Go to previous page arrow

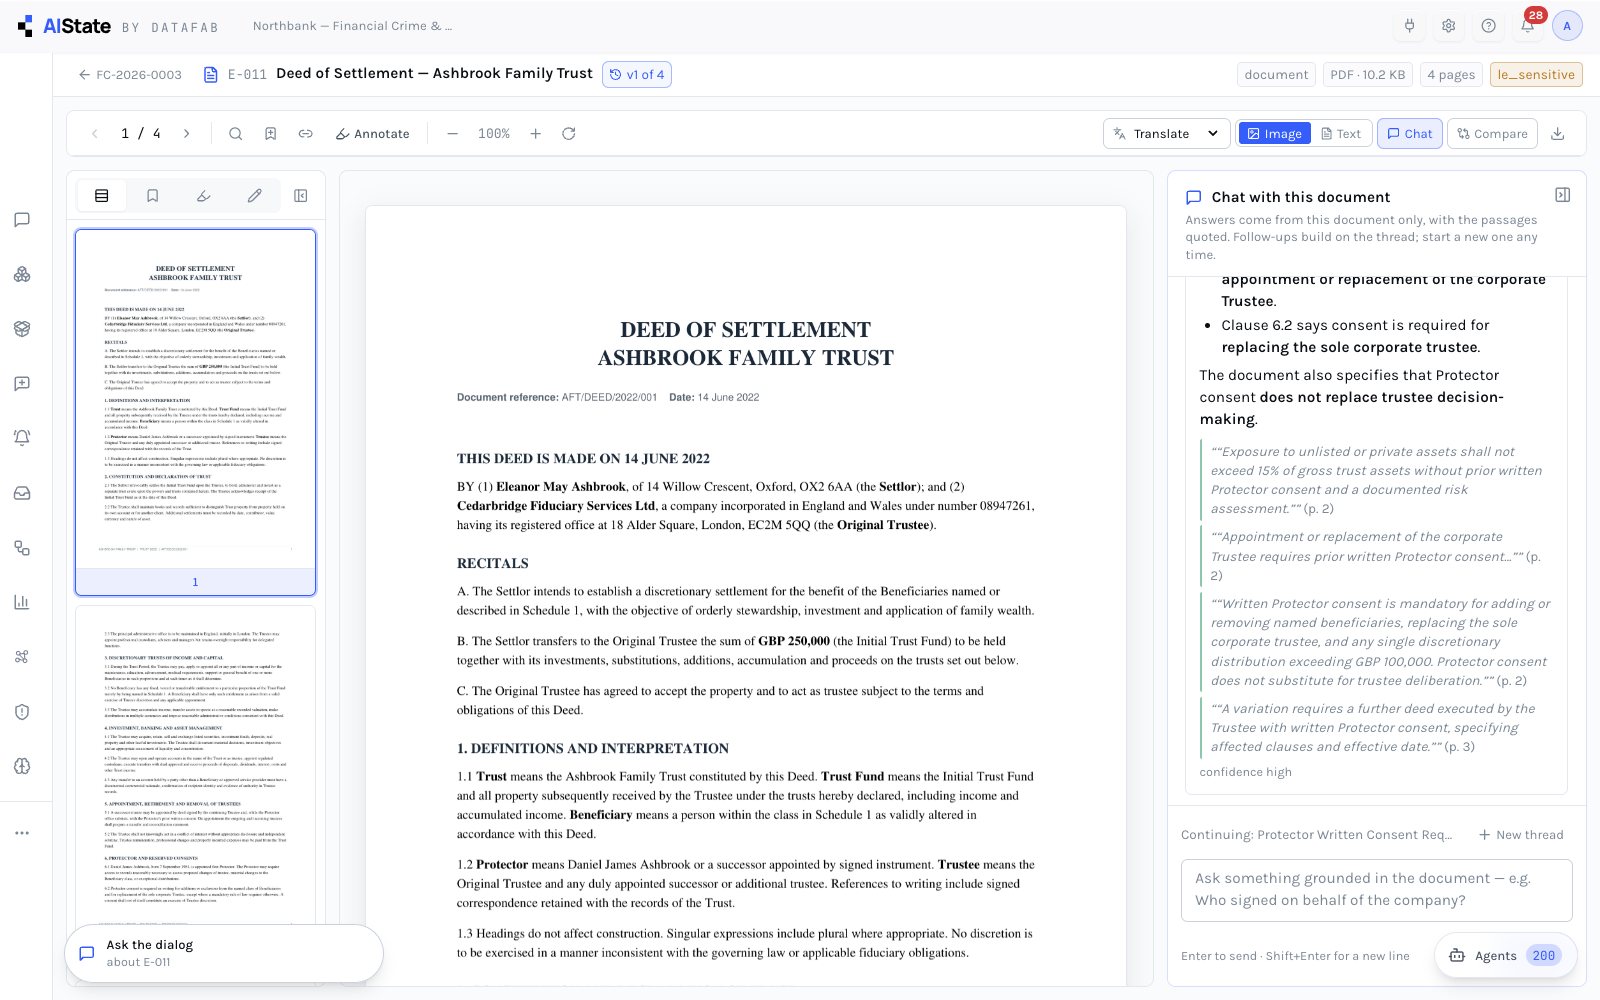[95, 133]
